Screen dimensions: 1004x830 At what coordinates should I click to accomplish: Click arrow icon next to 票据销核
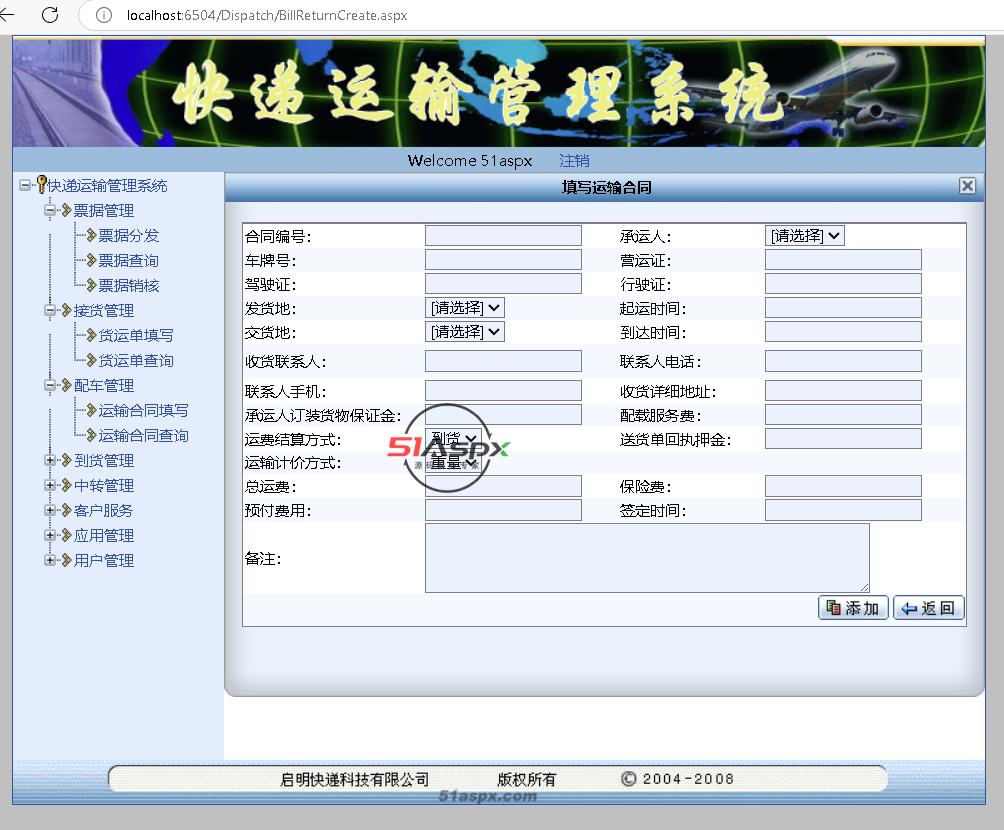click(x=91, y=285)
